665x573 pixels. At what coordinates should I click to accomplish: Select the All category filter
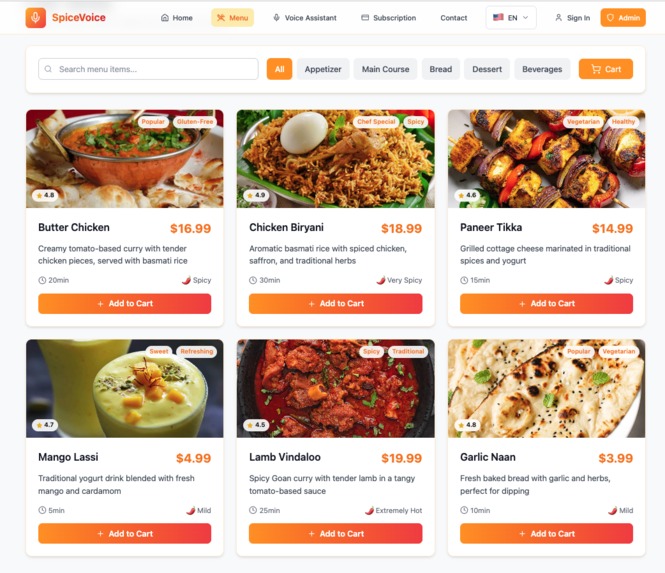point(279,69)
